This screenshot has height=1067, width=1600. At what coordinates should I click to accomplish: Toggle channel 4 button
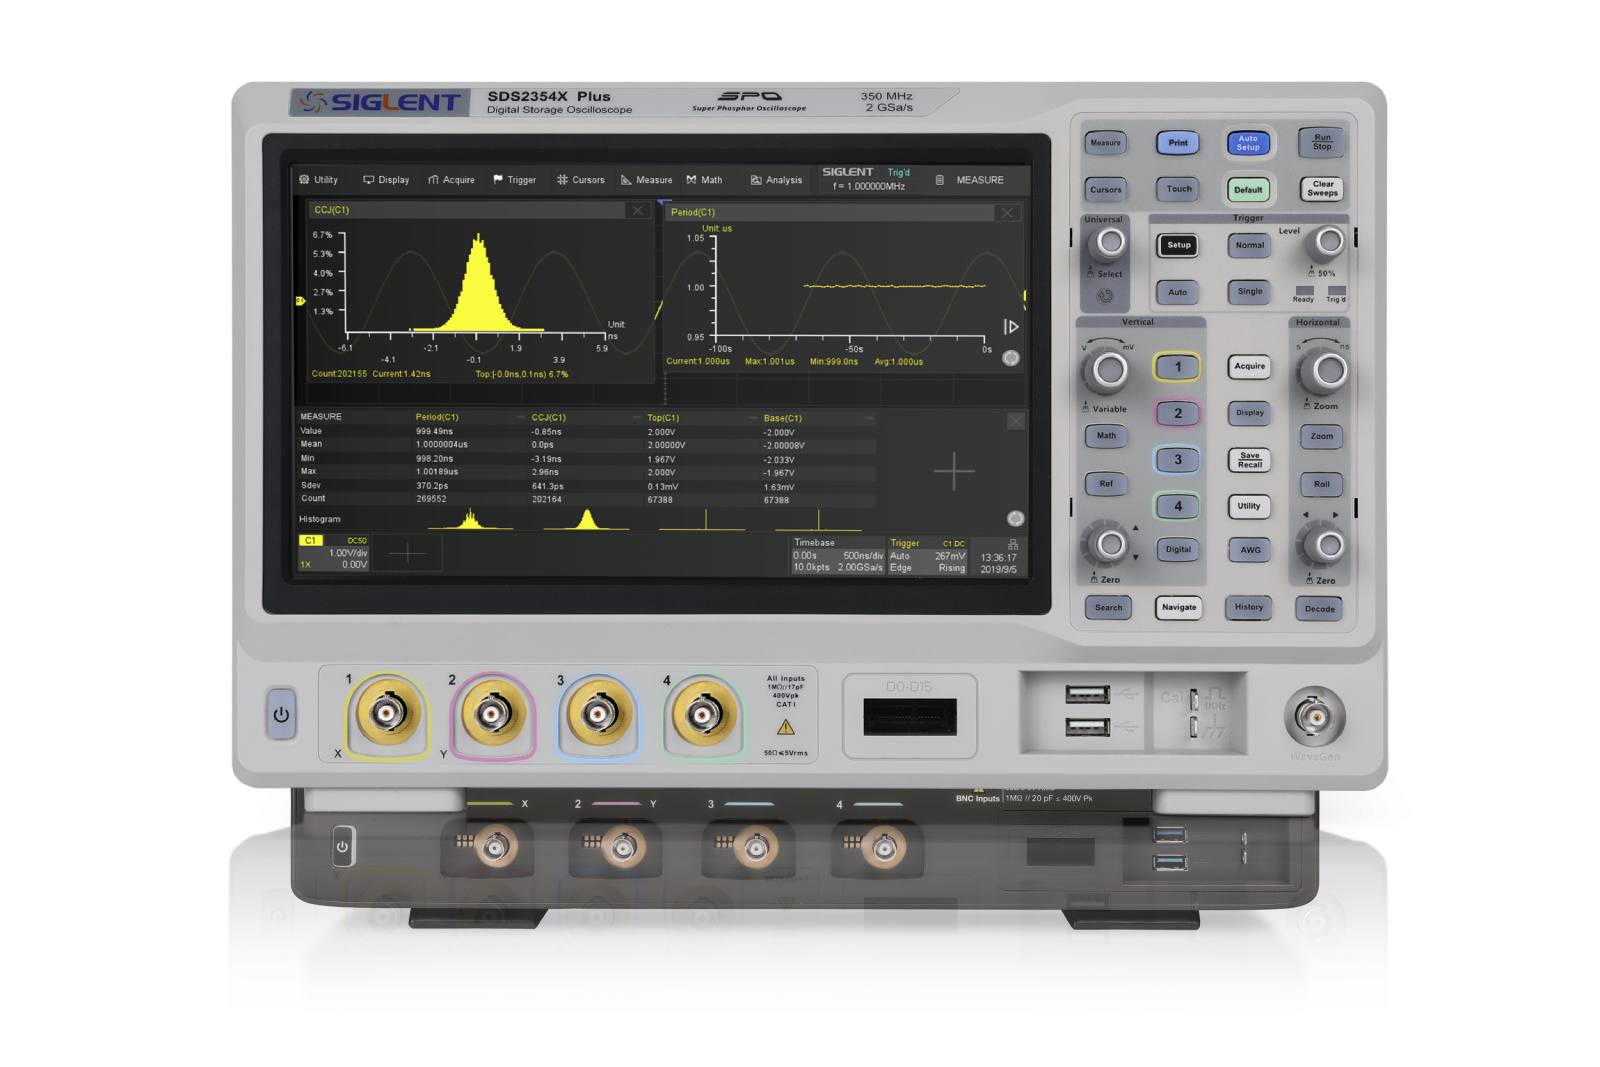pos(1177,506)
